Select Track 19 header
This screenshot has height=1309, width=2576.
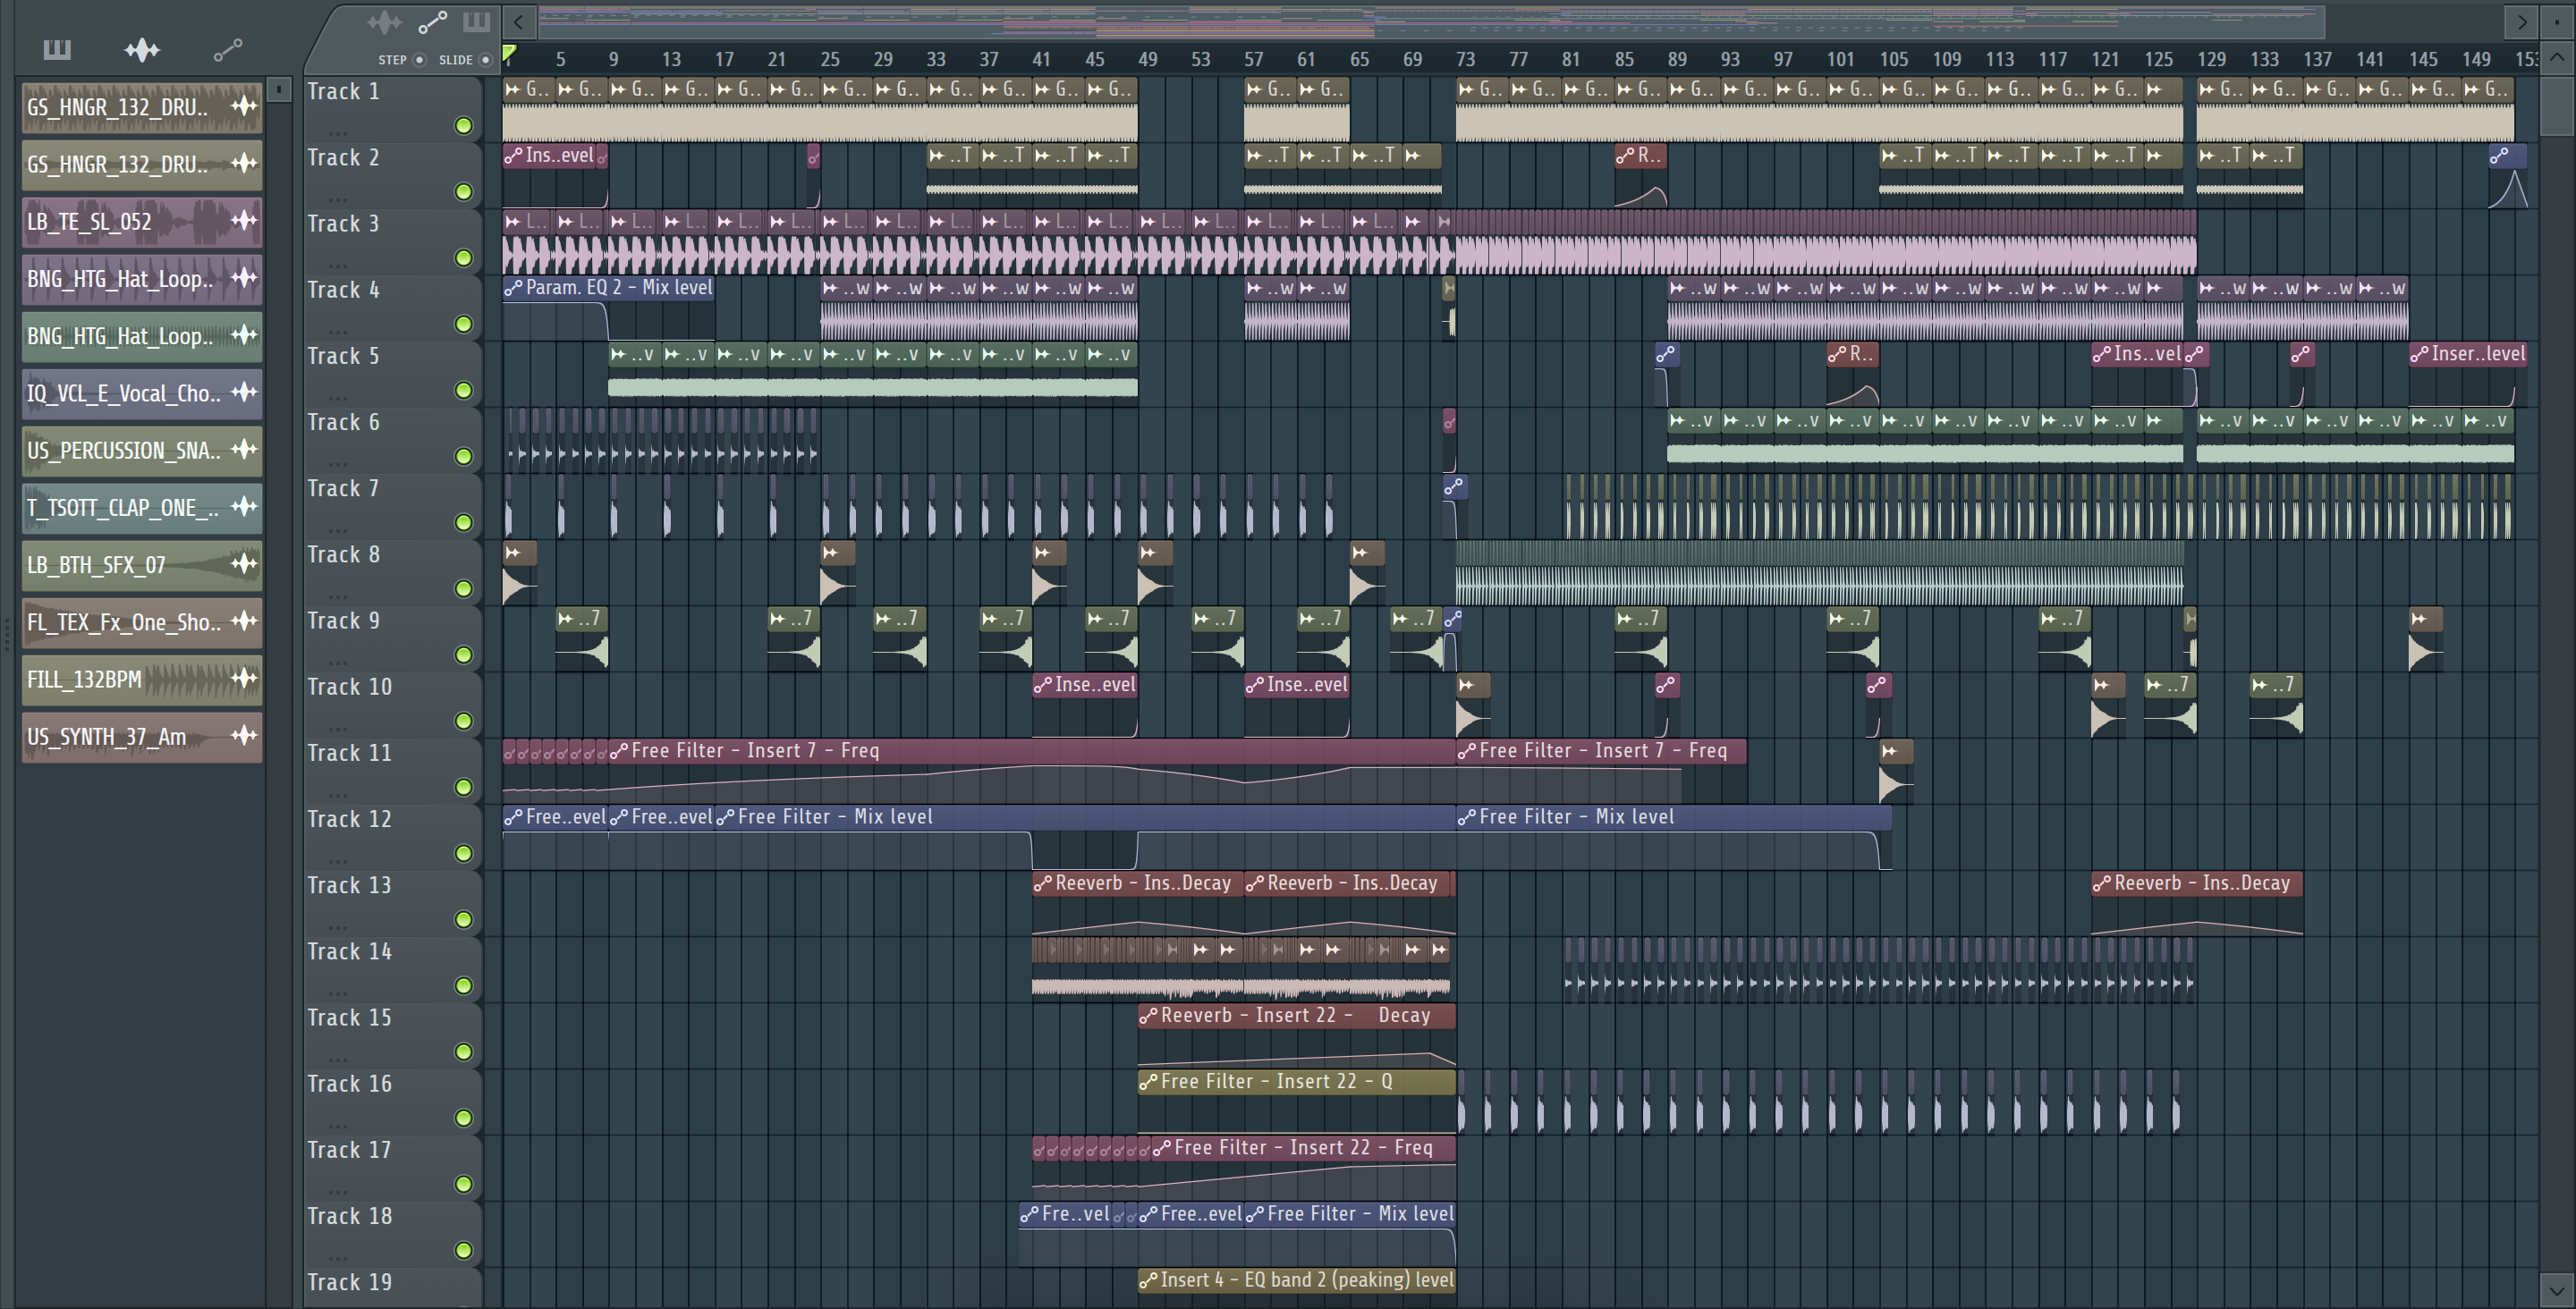(x=391, y=1287)
